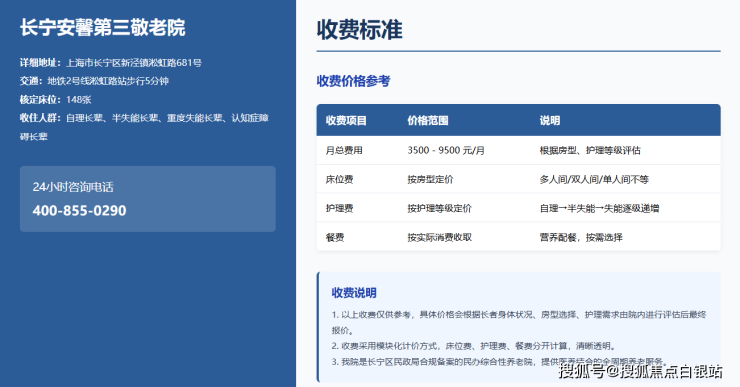Click the 收费标准 heading

(x=360, y=29)
